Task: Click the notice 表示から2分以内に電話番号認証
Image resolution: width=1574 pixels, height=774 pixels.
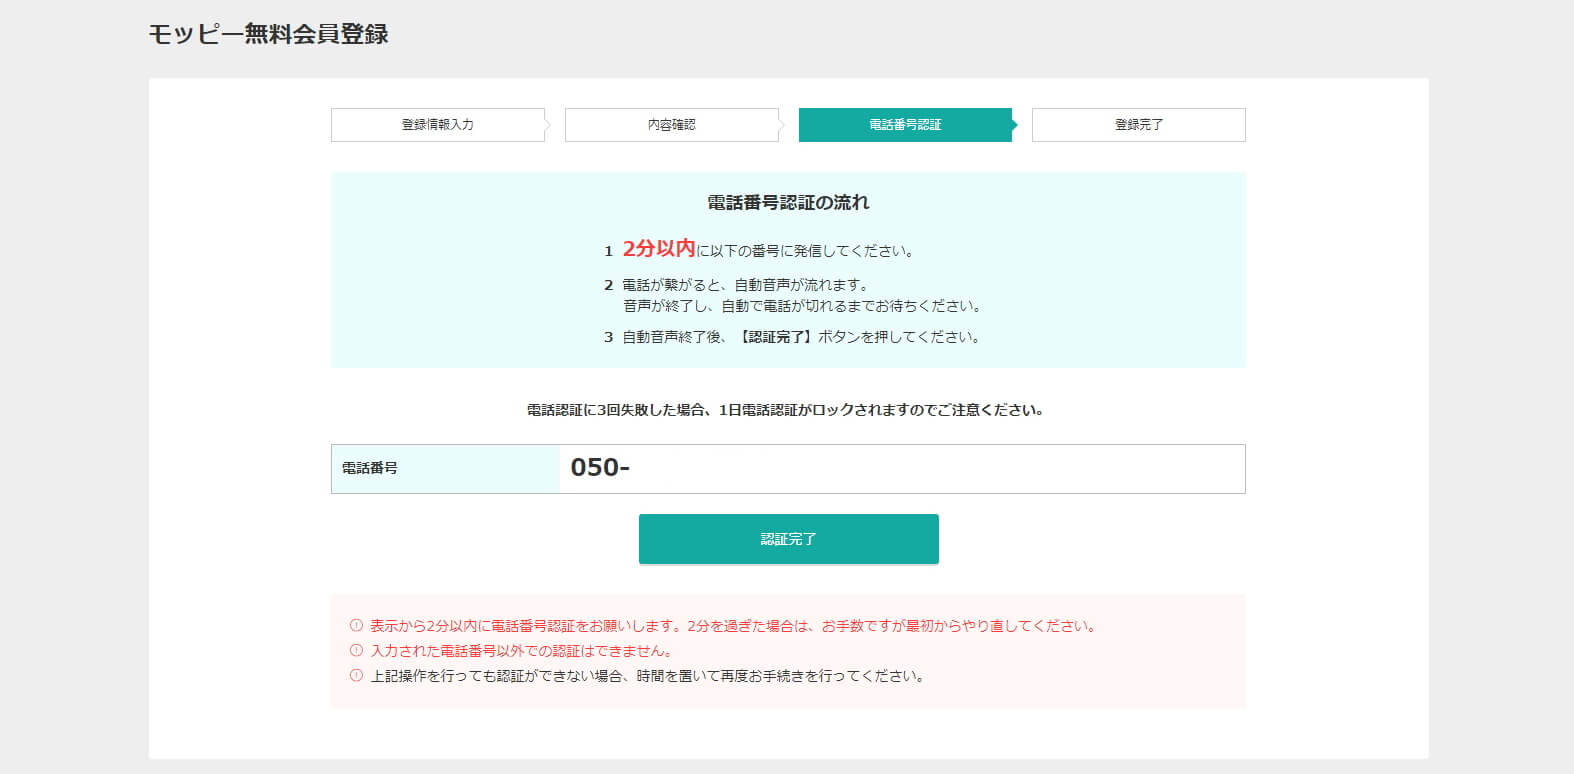Action: coord(734,626)
